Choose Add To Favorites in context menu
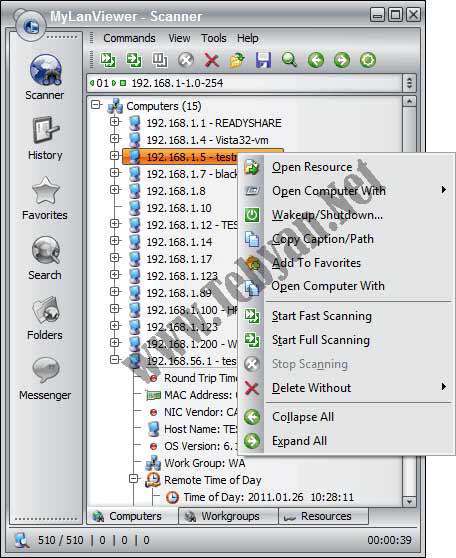Screen dimensions: 456x558 (345, 263)
